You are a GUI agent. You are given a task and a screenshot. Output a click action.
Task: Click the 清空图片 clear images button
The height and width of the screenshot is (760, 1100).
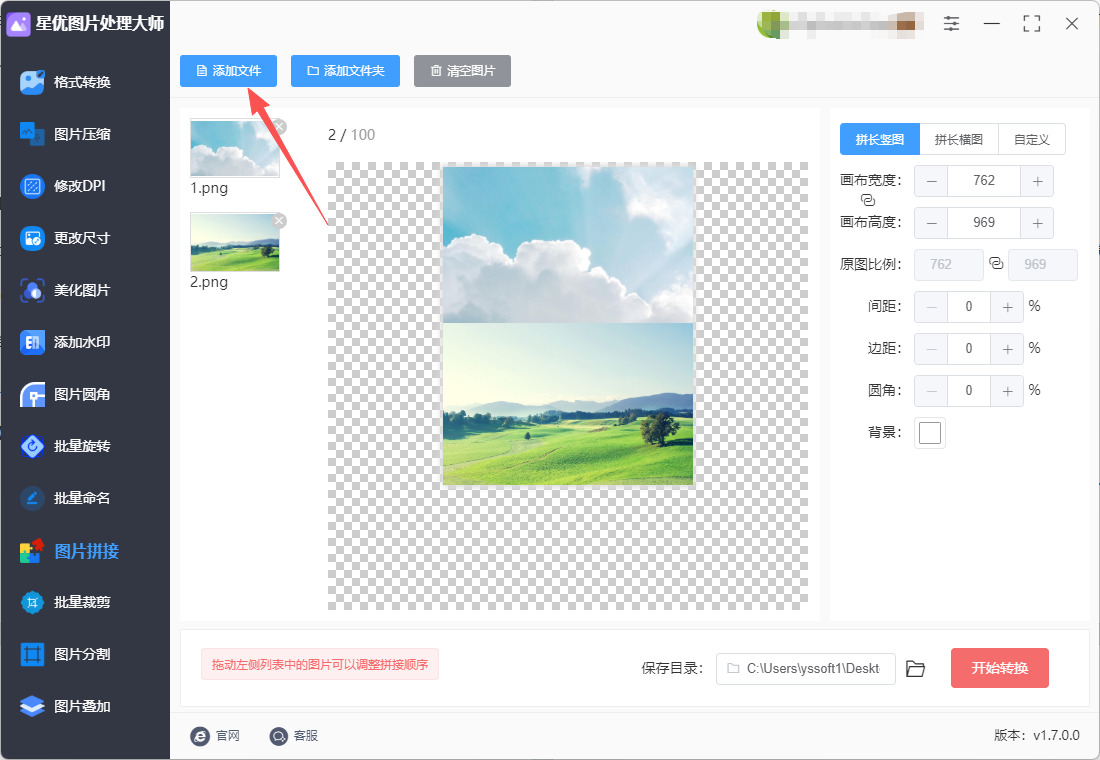click(462, 71)
